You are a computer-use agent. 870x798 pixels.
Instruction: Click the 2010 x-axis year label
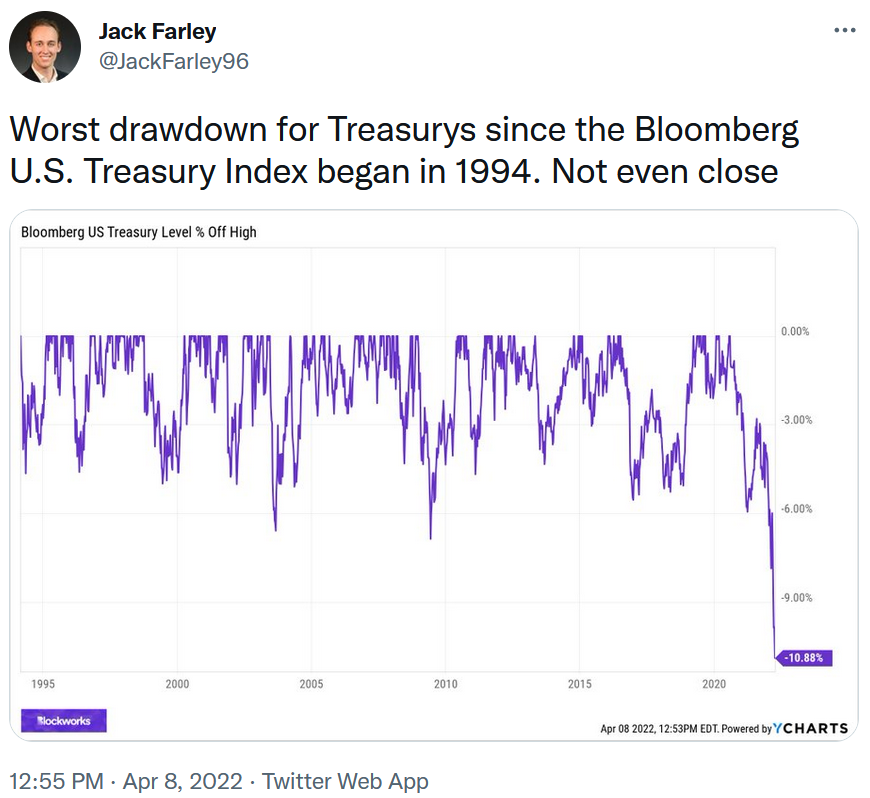click(446, 684)
